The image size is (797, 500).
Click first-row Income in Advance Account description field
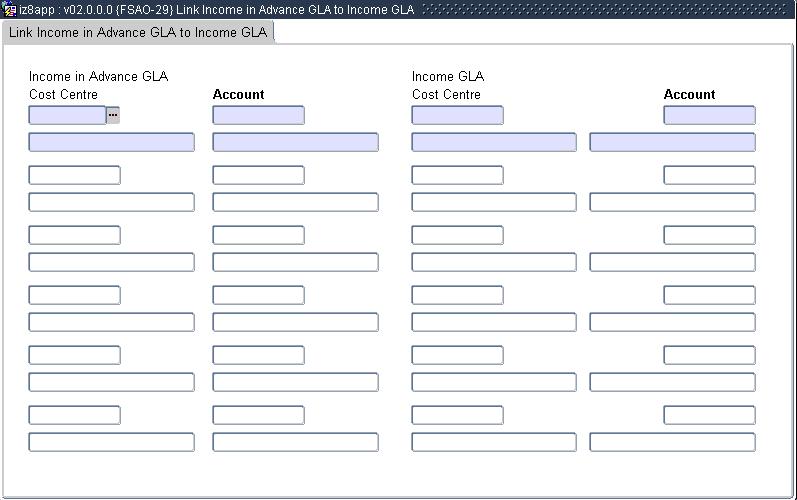click(x=295, y=142)
